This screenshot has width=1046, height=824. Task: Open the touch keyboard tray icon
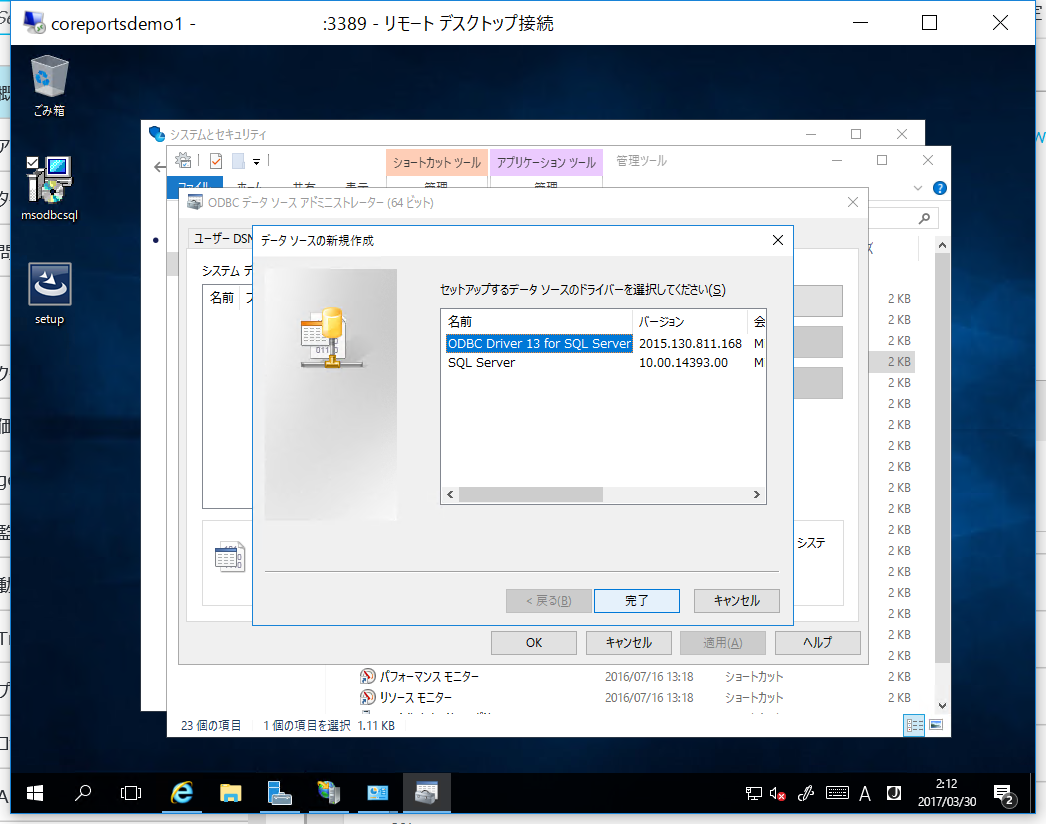point(837,793)
